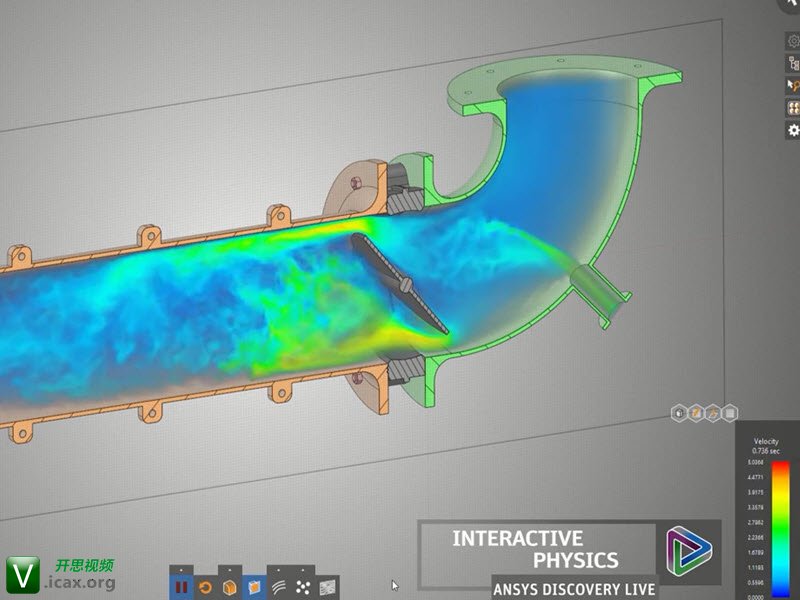Restart simulation with orange circular arrow

pos(206,587)
